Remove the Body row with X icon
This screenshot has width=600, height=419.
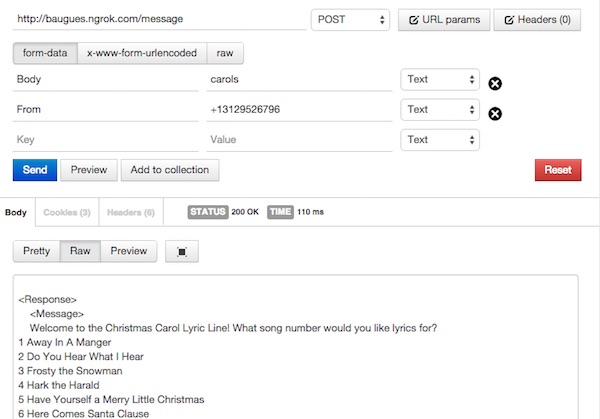(494, 84)
